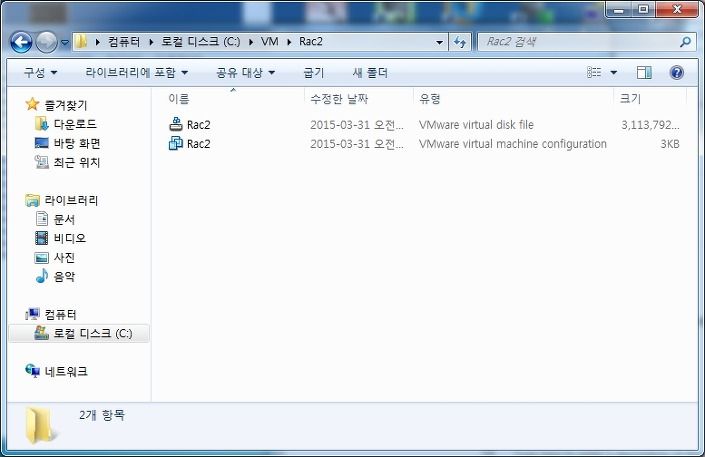This screenshot has width=705, height=457.
Task: Click the 최근 위치 icon
Action: point(41,161)
